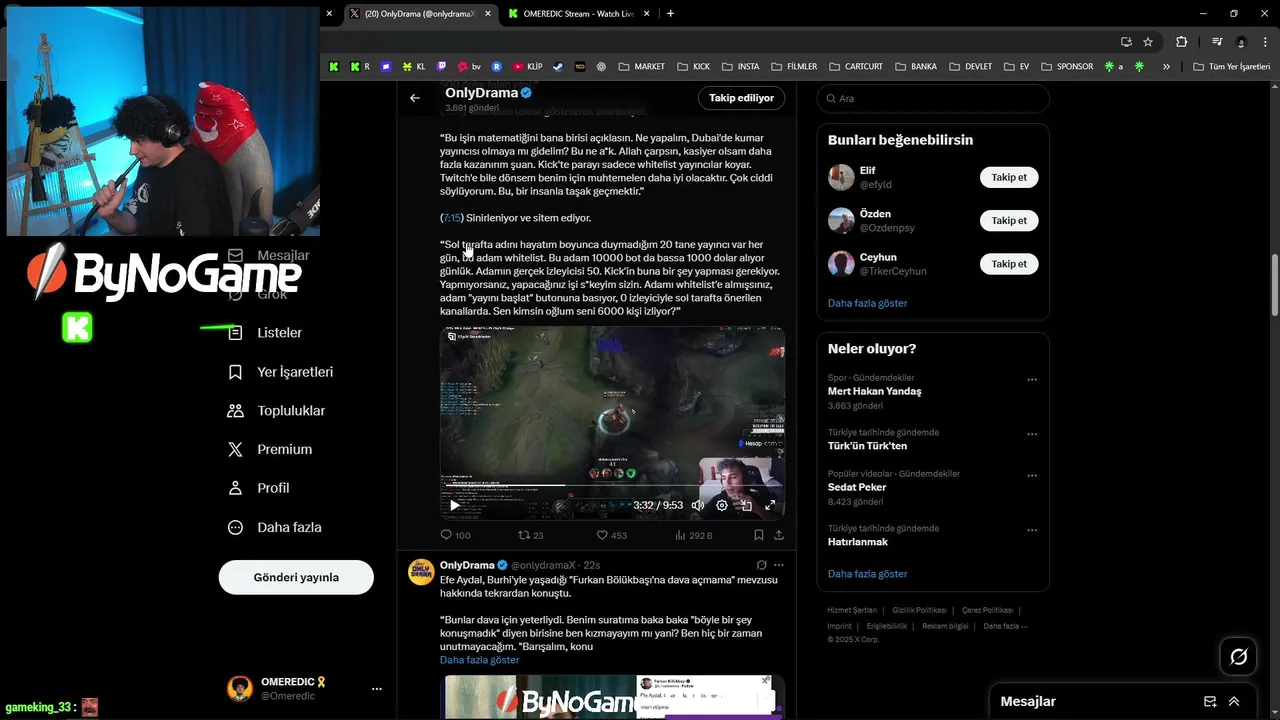The image size is (1280, 720).
Task: Show more trends under Hatırlanmak
Action: [868, 574]
